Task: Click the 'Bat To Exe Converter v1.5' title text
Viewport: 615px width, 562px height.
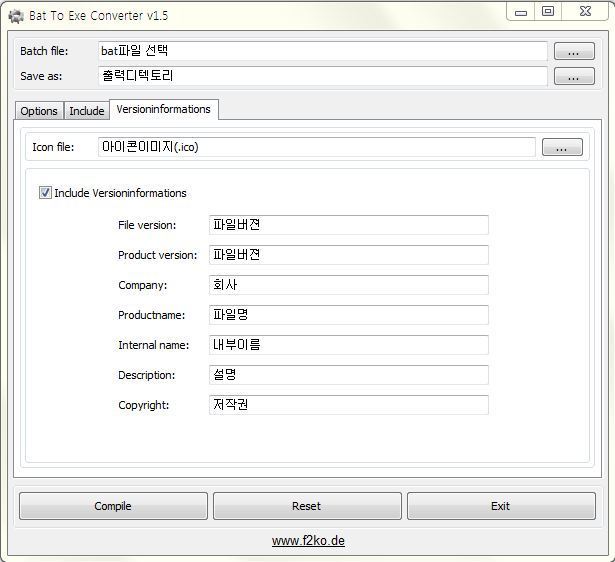Action: click(98, 16)
